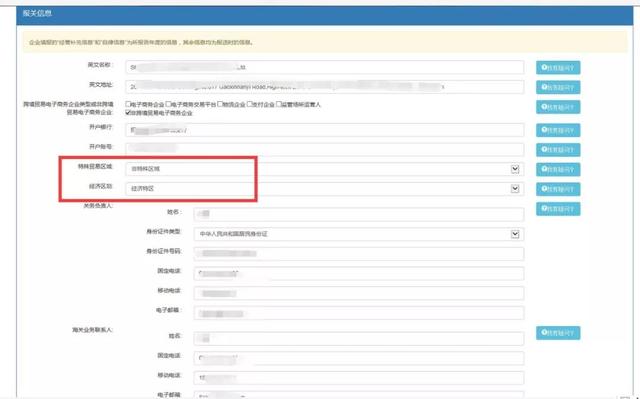The width and height of the screenshot is (640, 399).
Task: Click the 经济区划 label
Action: [x=100, y=186]
